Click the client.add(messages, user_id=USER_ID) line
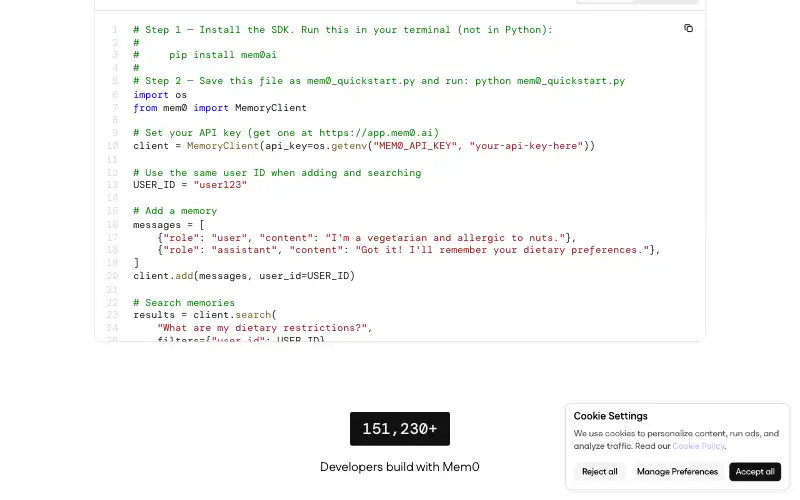 coord(244,276)
